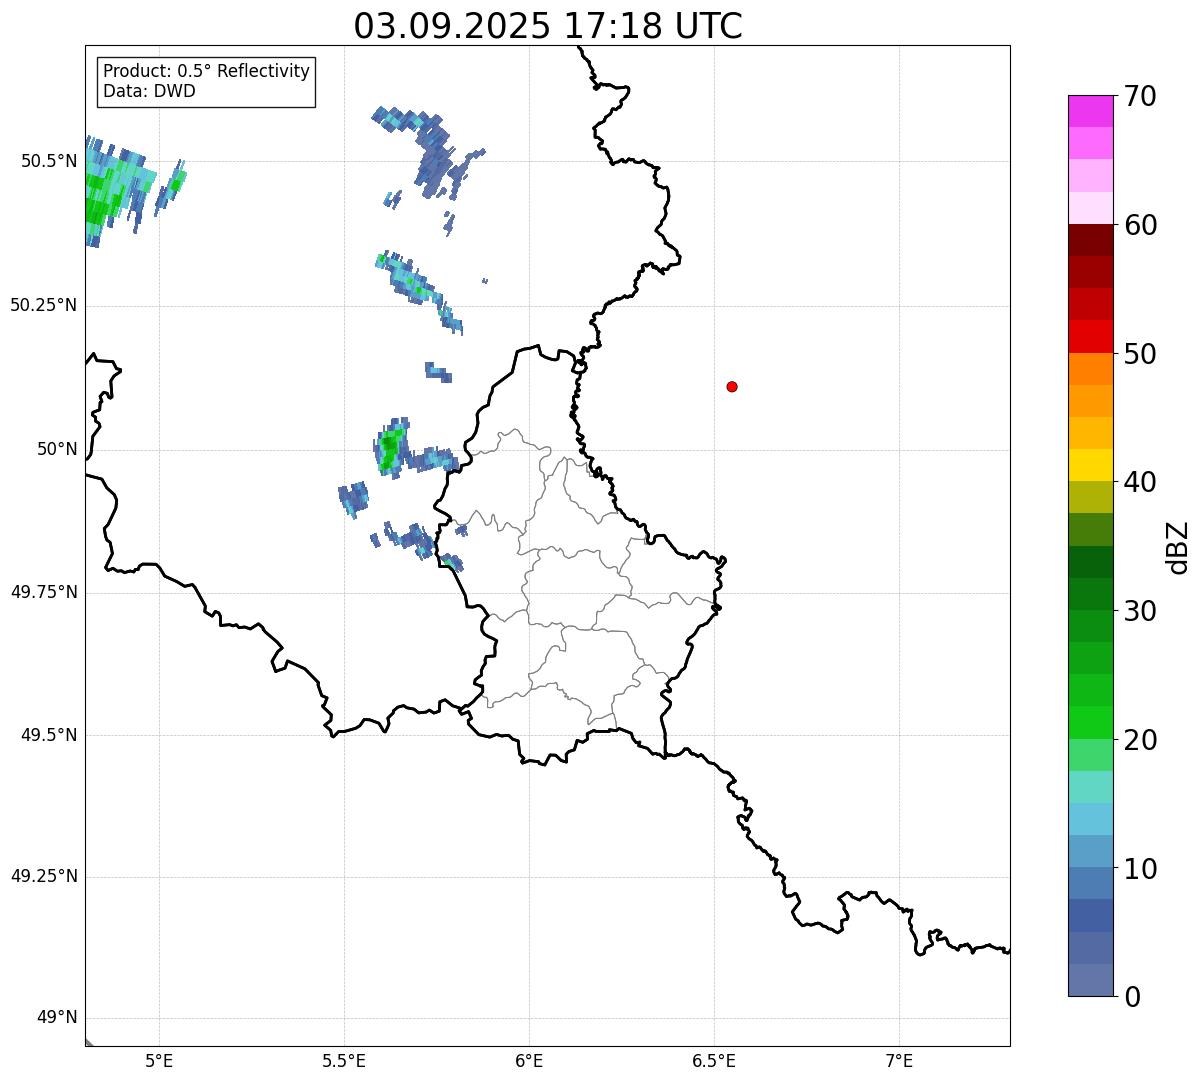Click the 50°N latitude label
This screenshot has width=1202, height=1081.
[57, 449]
